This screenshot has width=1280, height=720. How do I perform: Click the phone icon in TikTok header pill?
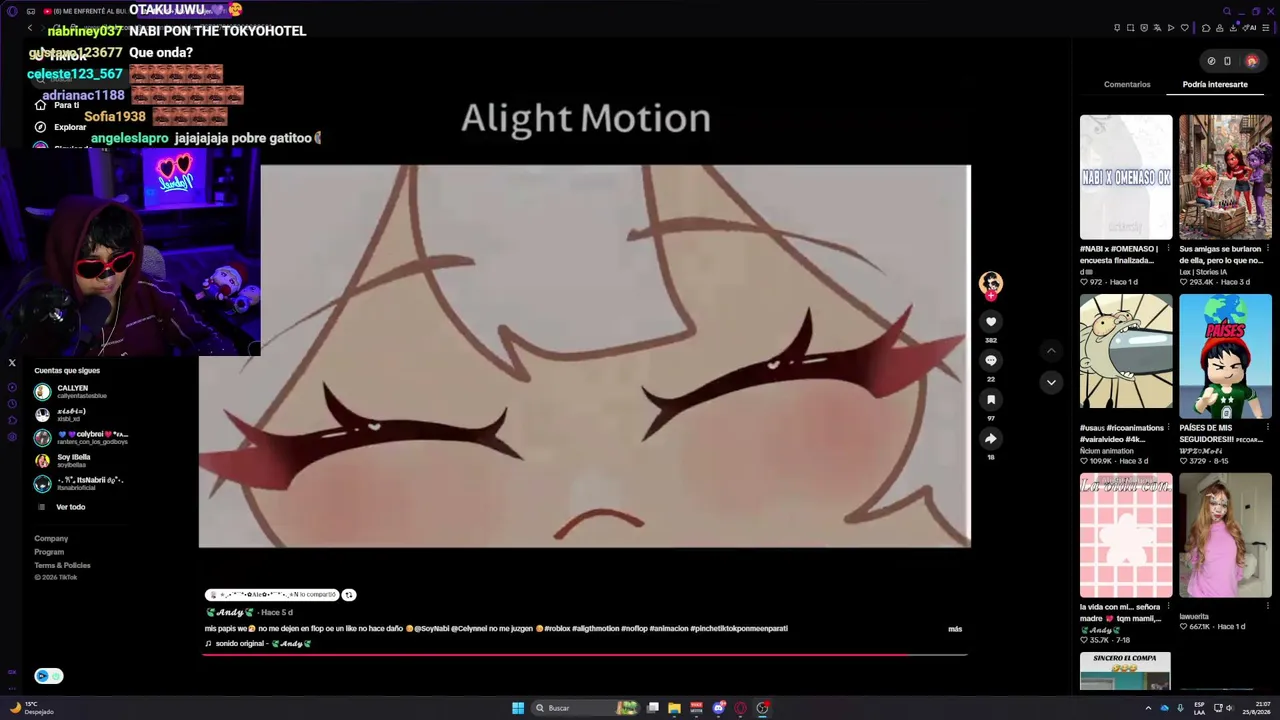[1227, 61]
